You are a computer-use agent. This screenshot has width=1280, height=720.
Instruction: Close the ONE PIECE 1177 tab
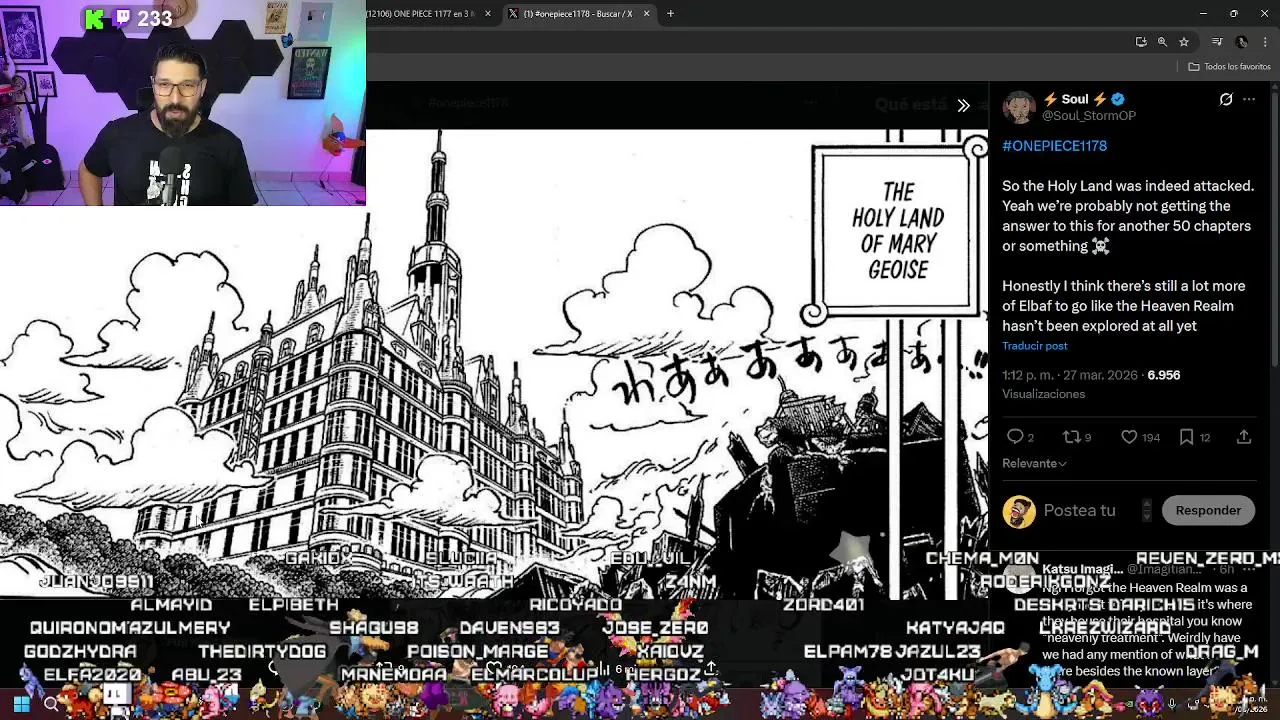488,14
